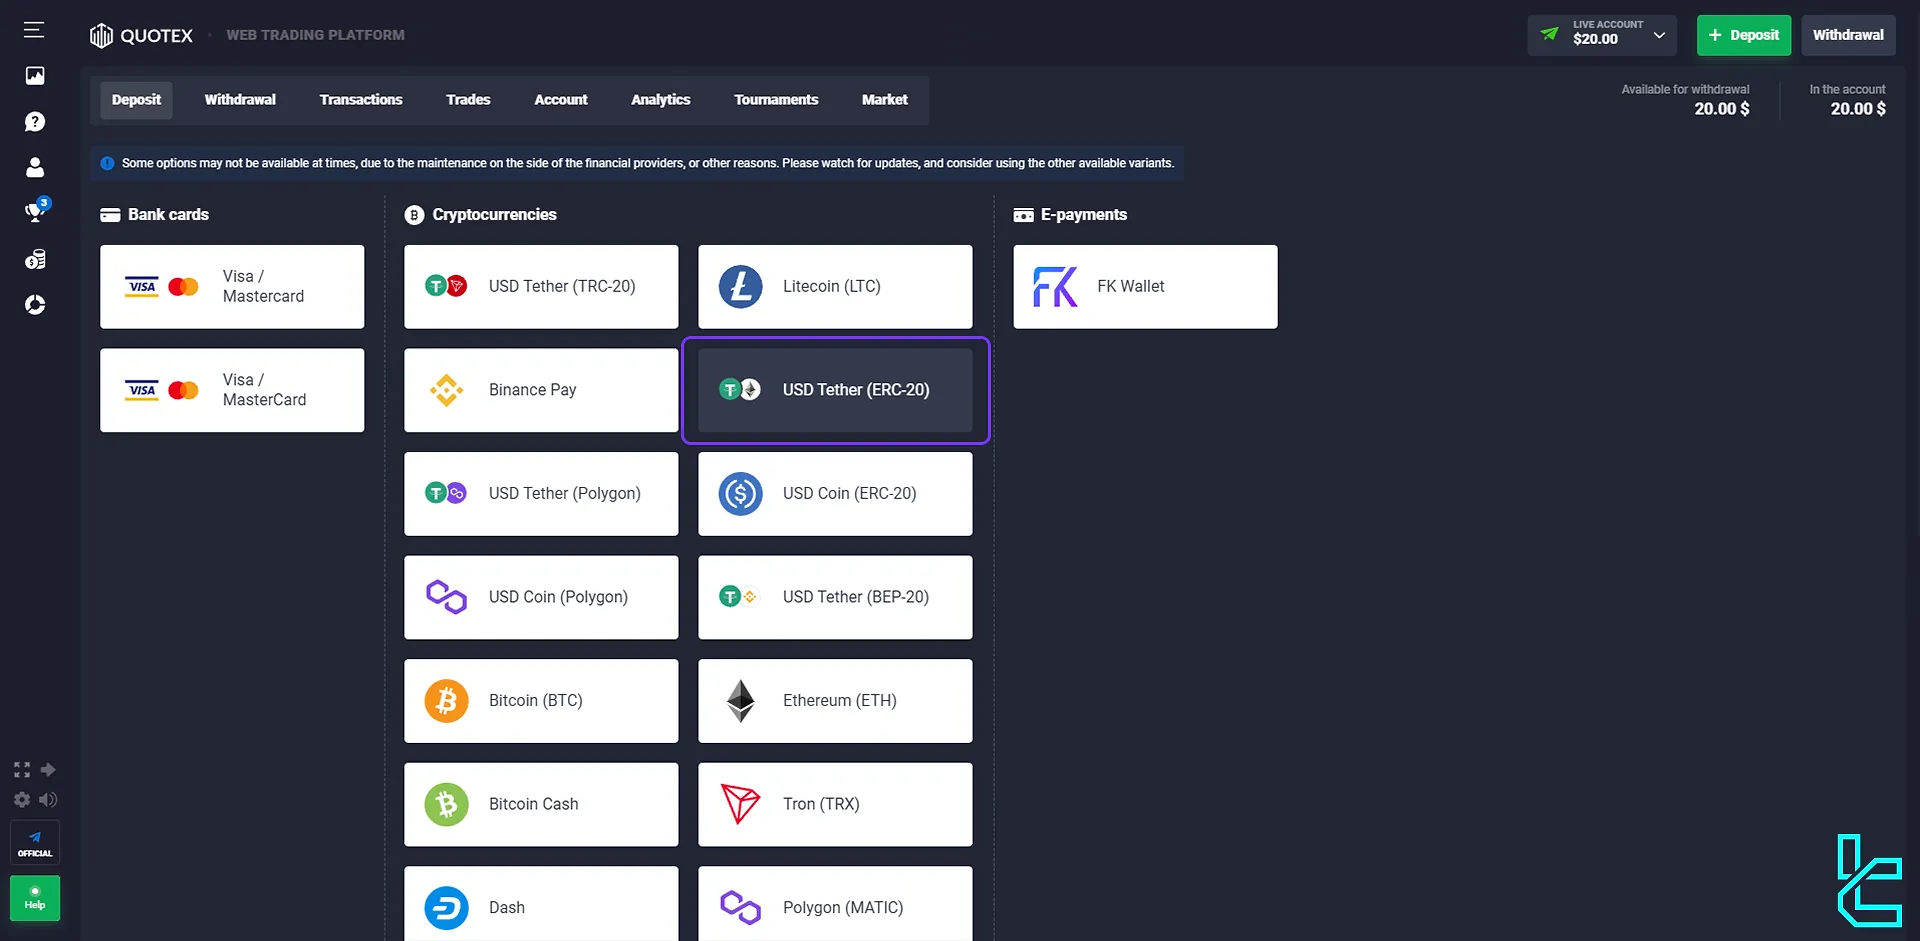The width and height of the screenshot is (1920, 941).
Task: Choose Visa / Mastercard payment option
Action: (x=232, y=287)
